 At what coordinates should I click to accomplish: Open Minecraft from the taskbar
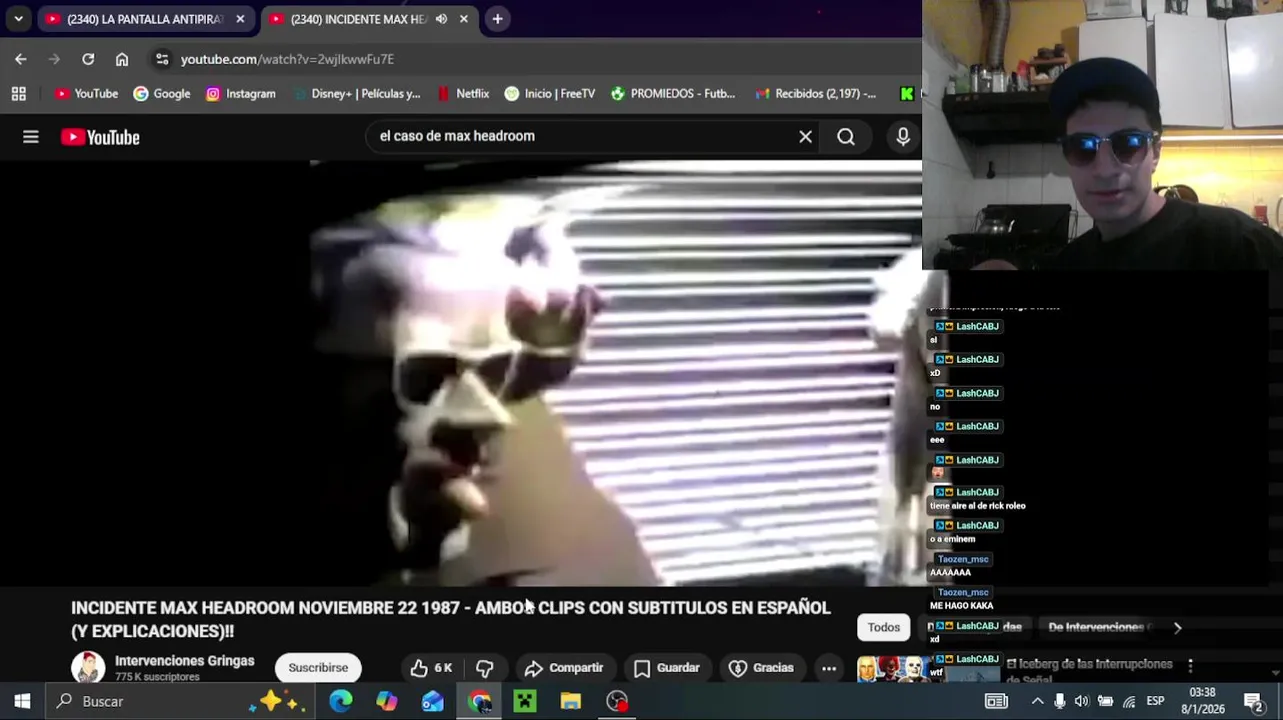coord(525,702)
